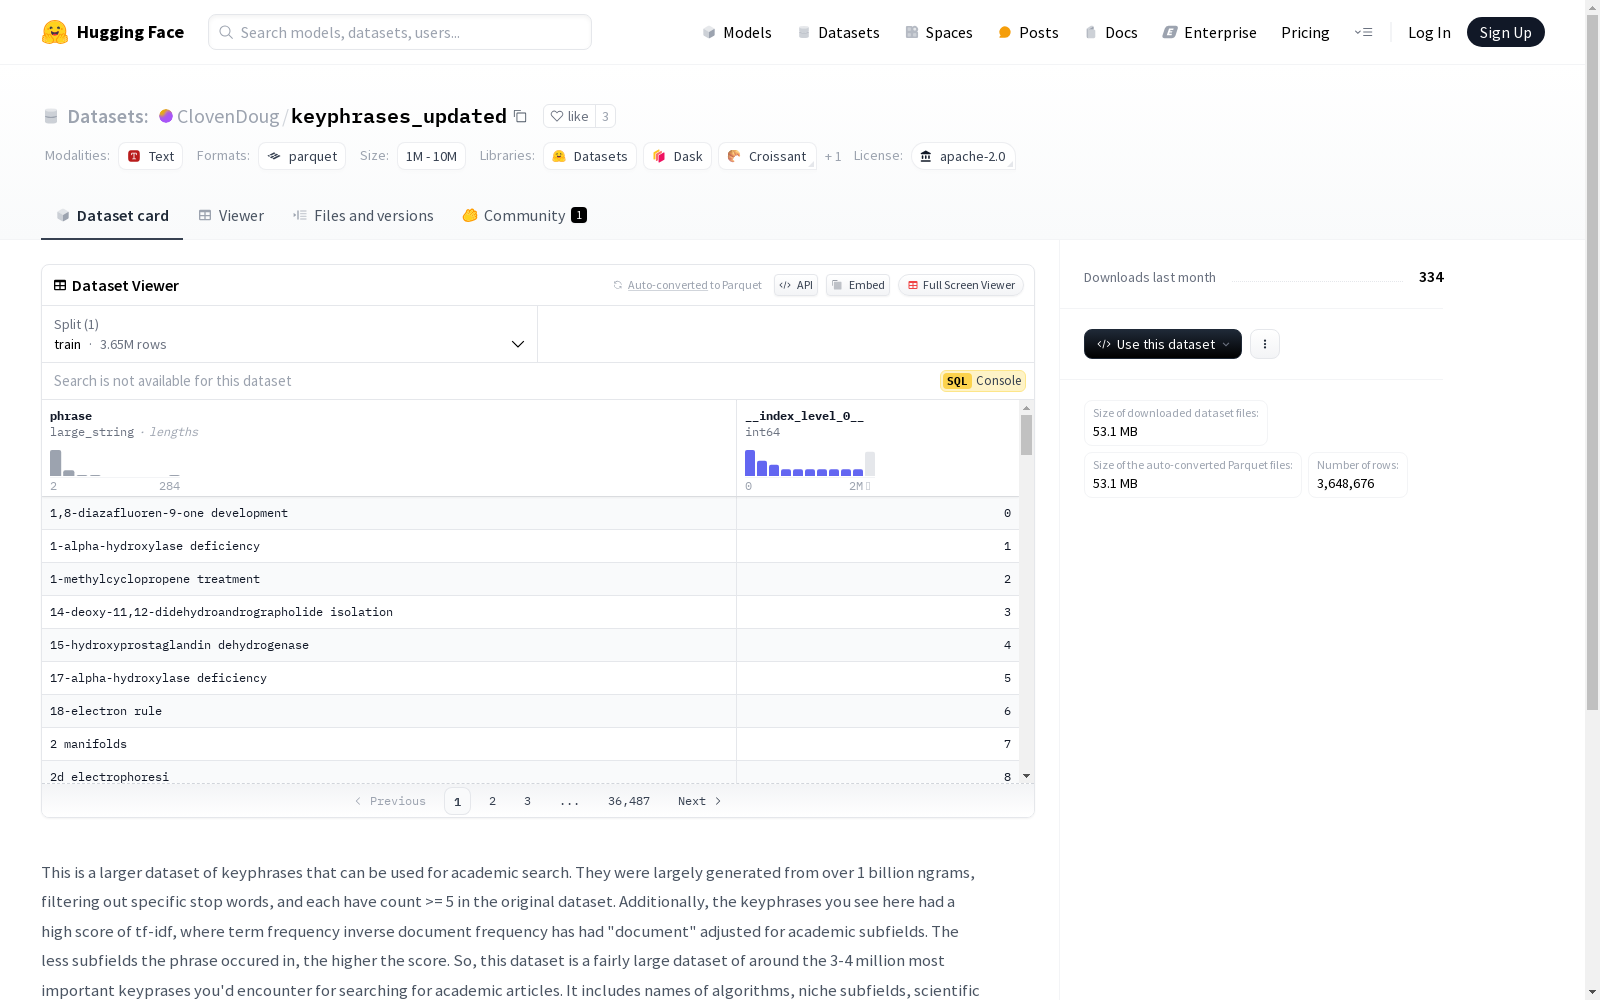Screen dimensions: 1600x1000
Task: Expand the +1 more libraries list
Action: tap(833, 156)
